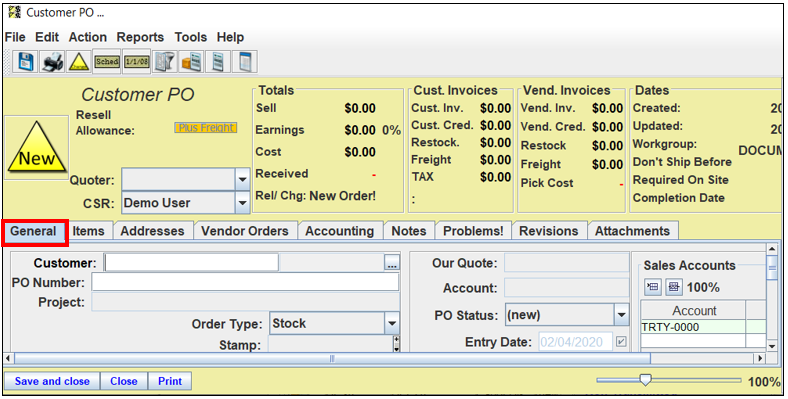Click the PO Number input field
Screen dimensions: 788x399
(x=245, y=282)
